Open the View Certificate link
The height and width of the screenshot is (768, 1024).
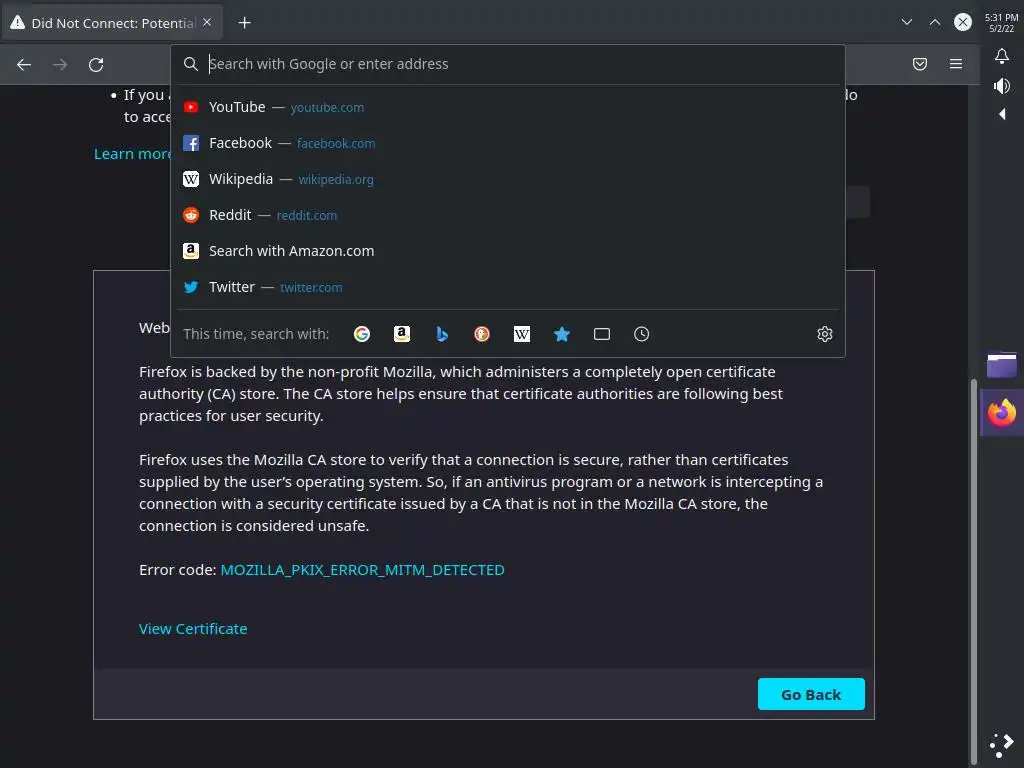point(193,629)
